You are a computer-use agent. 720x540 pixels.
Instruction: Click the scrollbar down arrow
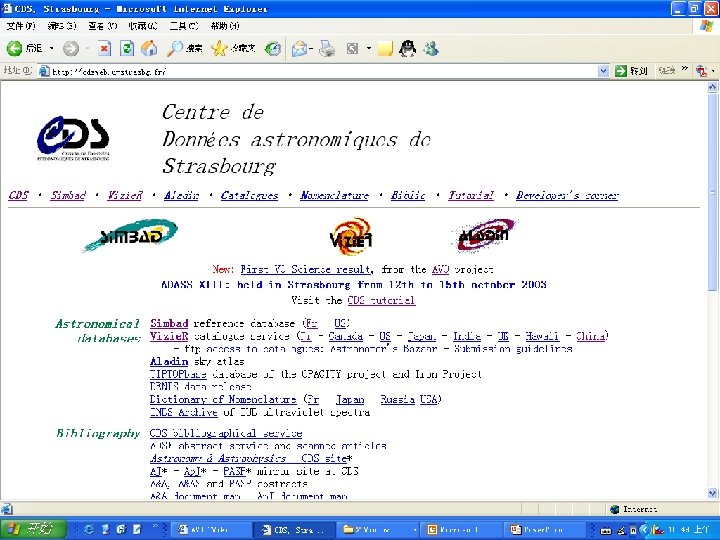(x=712, y=493)
